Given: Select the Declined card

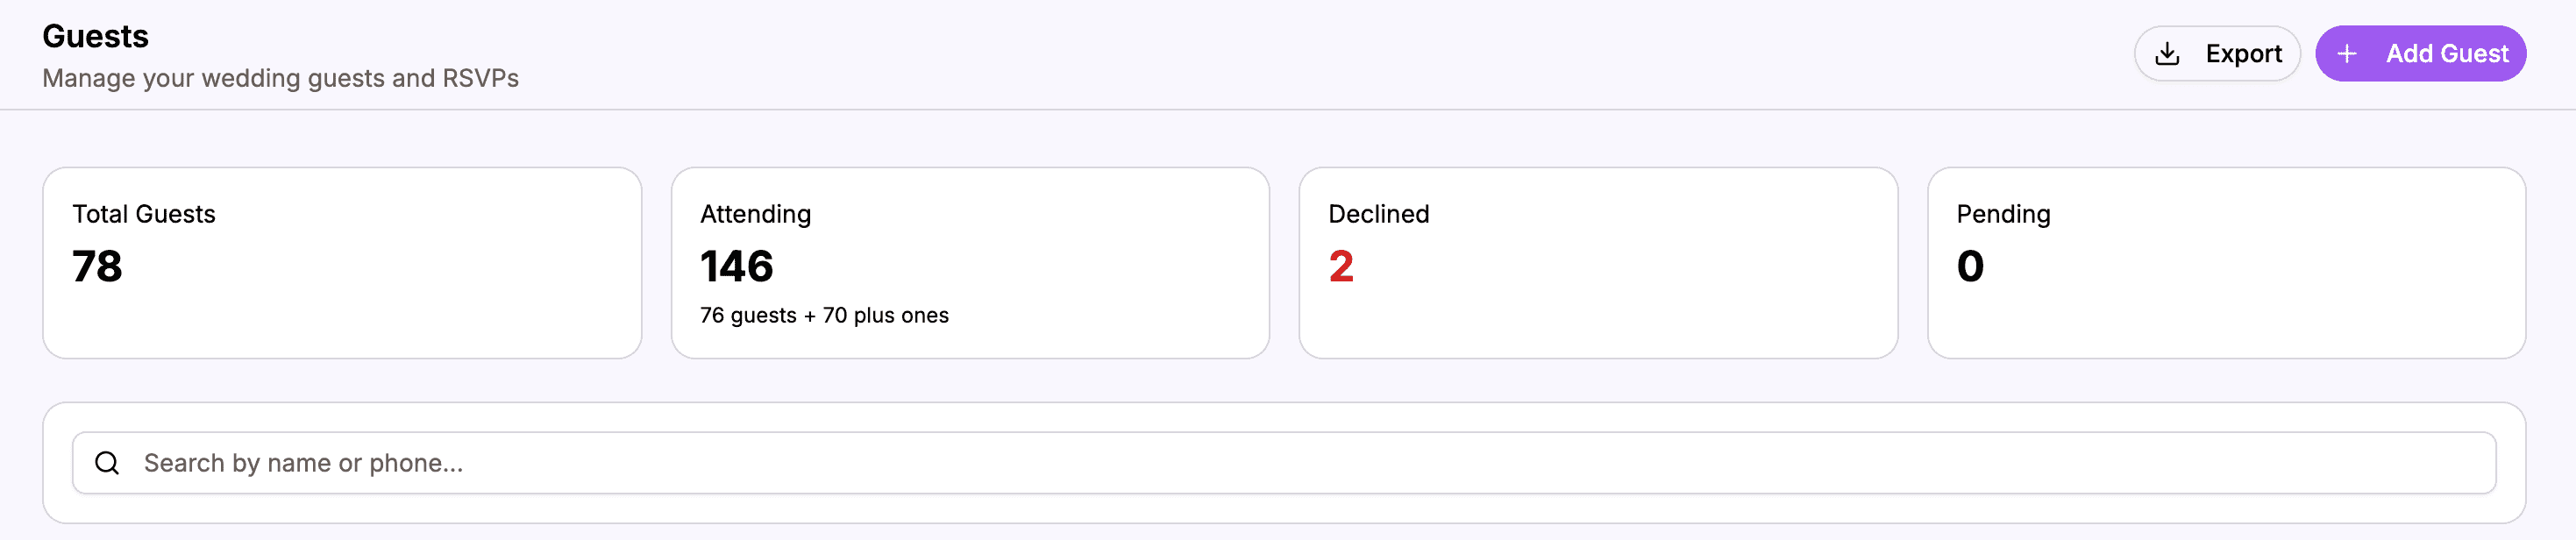Looking at the screenshot, I should (1598, 263).
